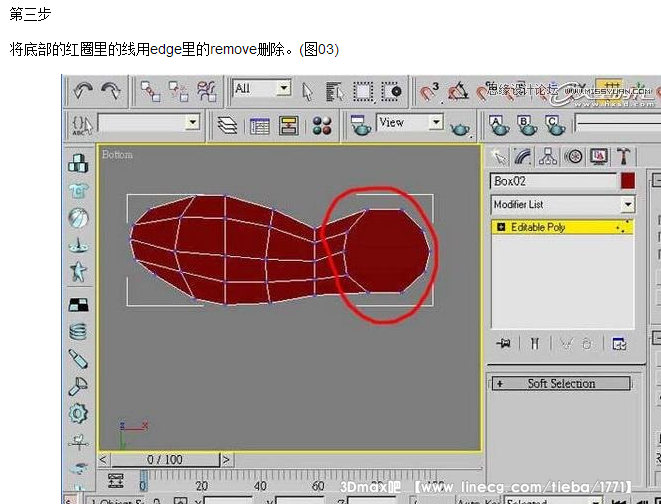Click the Configure Modifier Sets icon
The image size is (661, 504).
(619, 344)
